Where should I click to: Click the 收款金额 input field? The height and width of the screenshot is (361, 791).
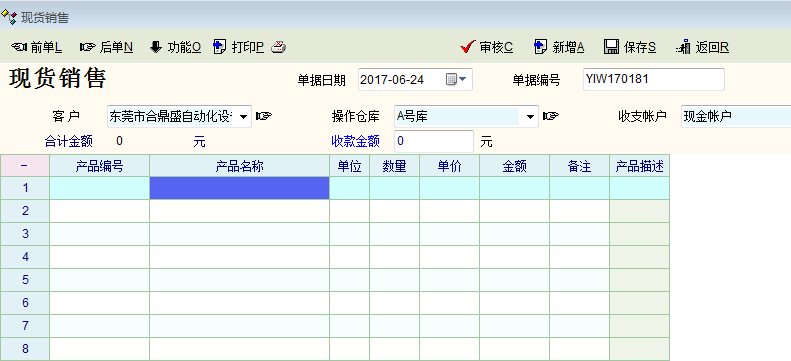(434, 141)
